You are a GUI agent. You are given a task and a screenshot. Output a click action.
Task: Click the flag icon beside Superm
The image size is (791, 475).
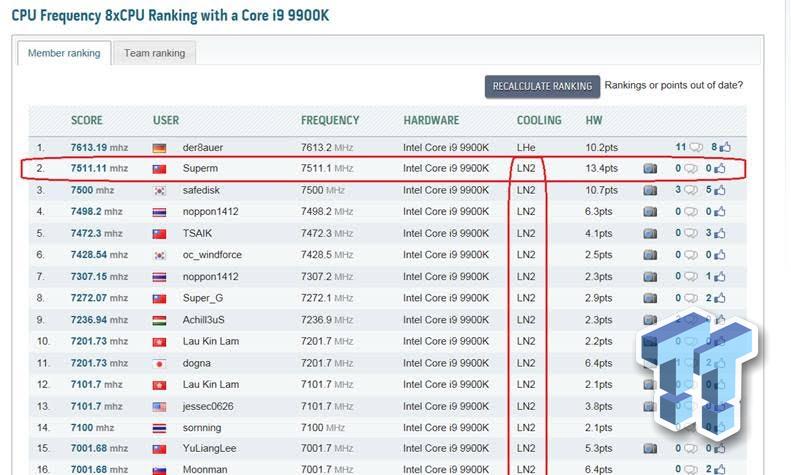click(159, 169)
